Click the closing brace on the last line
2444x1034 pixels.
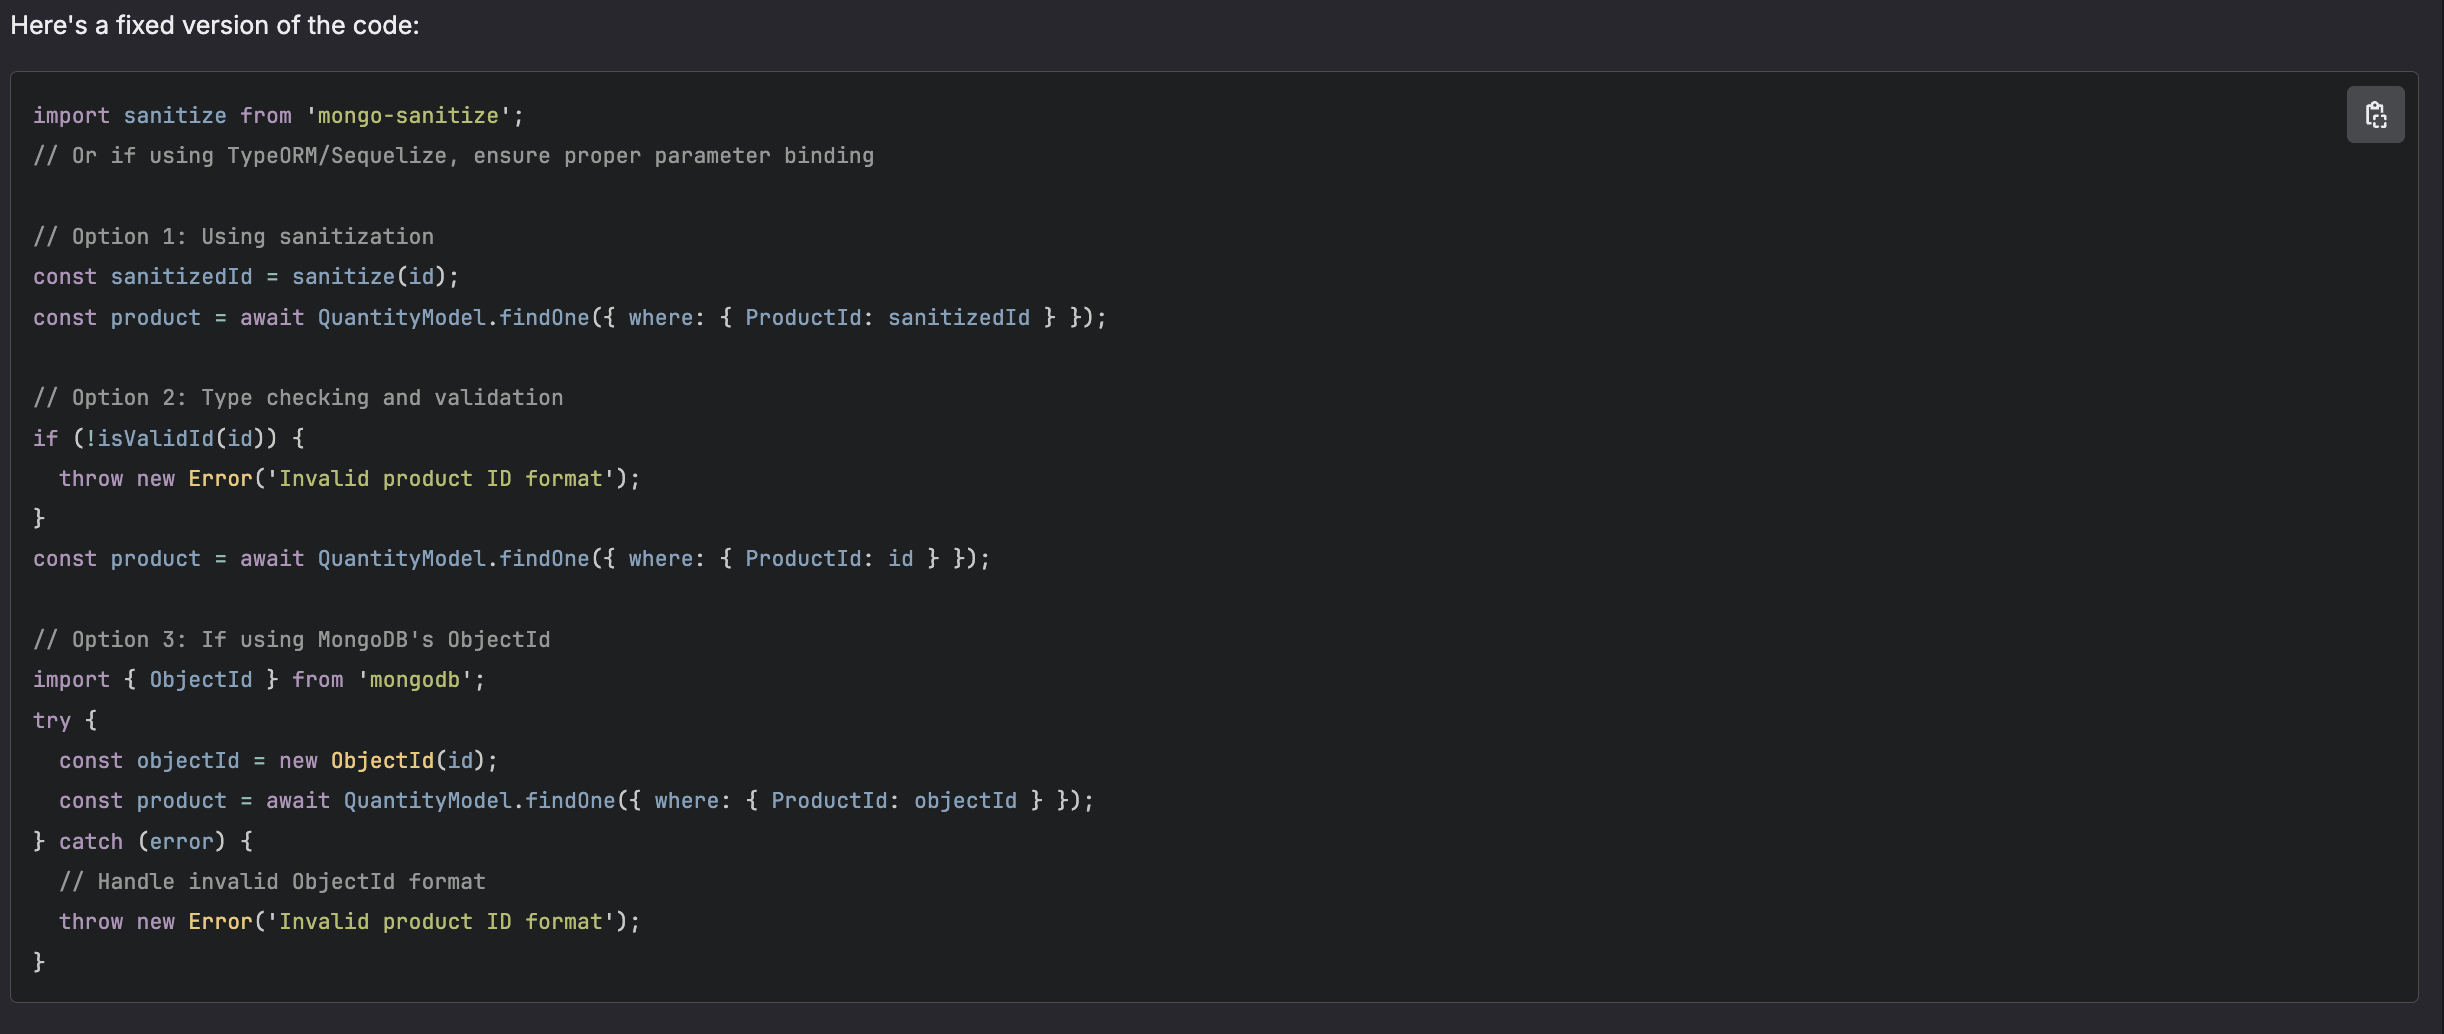(39, 962)
